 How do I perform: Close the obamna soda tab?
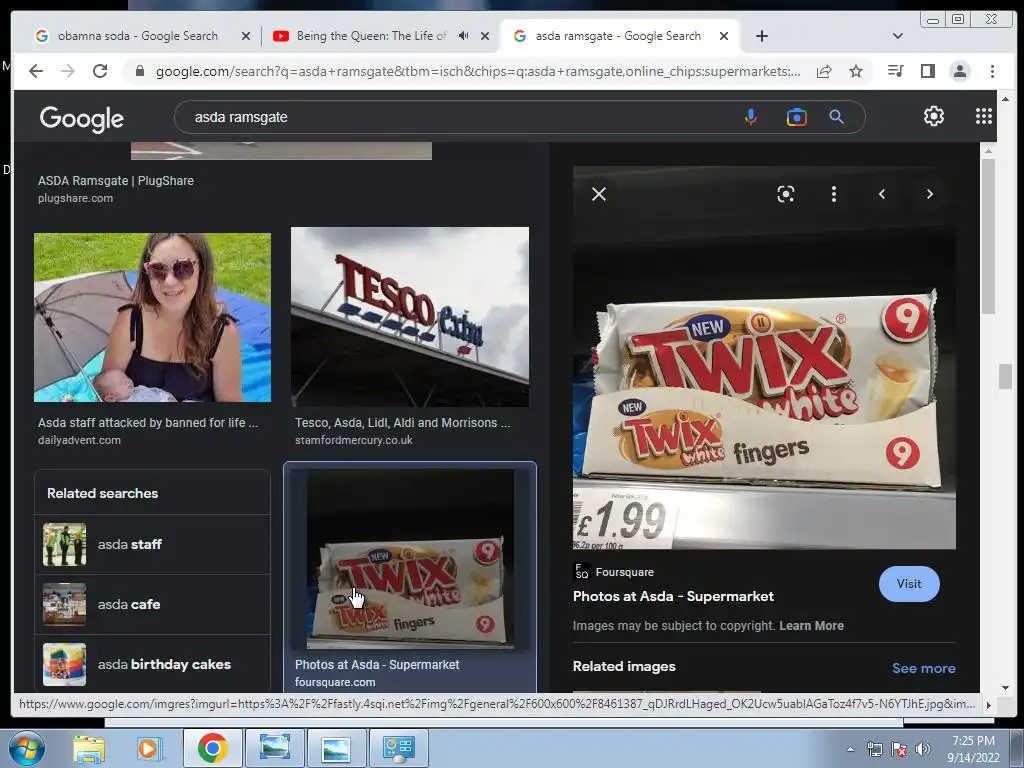246,36
